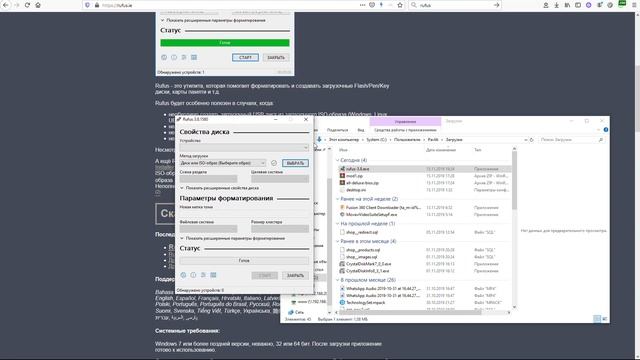Open the Firefox library icon

tap(567, 5)
